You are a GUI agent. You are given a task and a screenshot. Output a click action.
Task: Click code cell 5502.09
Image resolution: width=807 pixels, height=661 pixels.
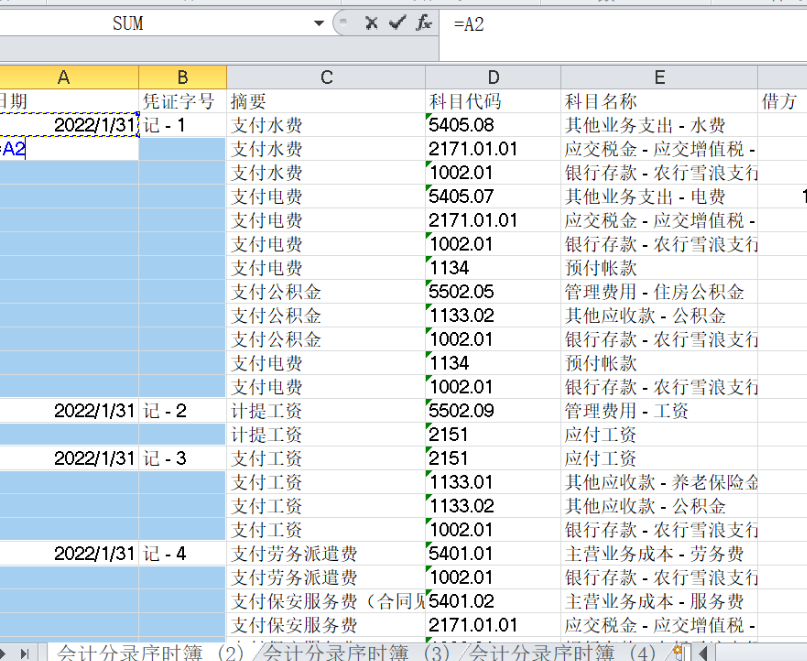point(493,411)
